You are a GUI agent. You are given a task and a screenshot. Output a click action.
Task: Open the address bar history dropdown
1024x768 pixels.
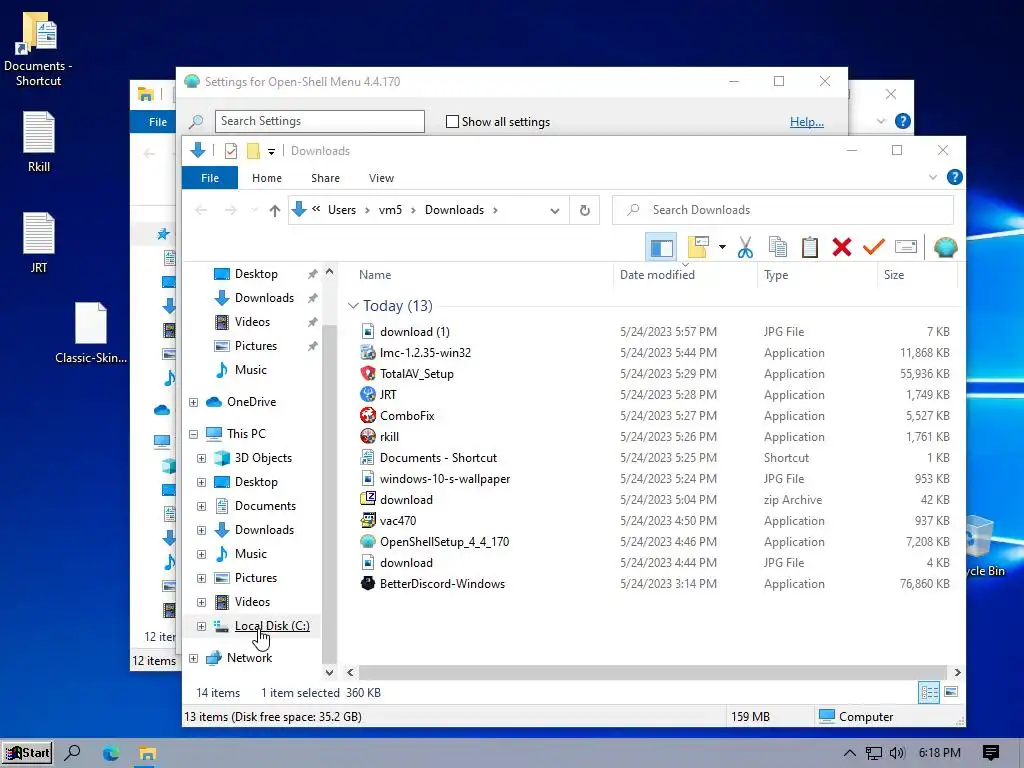(554, 210)
